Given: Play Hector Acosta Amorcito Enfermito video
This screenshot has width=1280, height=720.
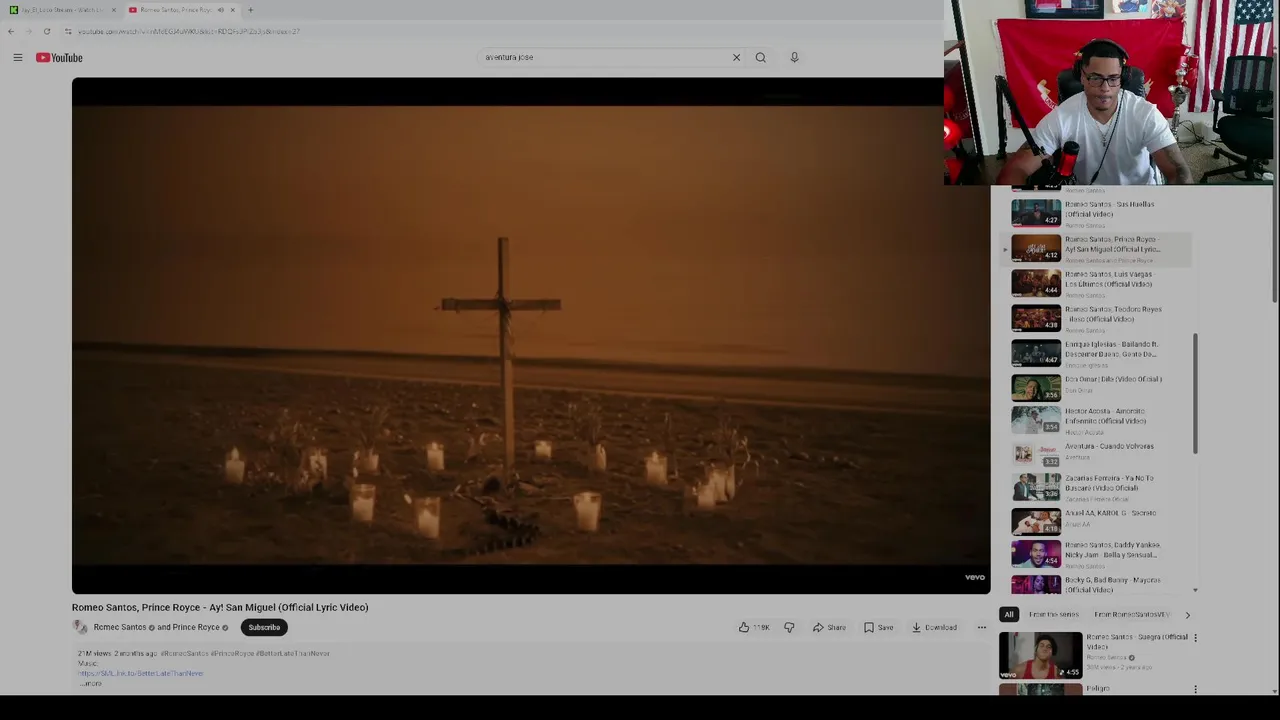Looking at the screenshot, I should [x=1096, y=420].
